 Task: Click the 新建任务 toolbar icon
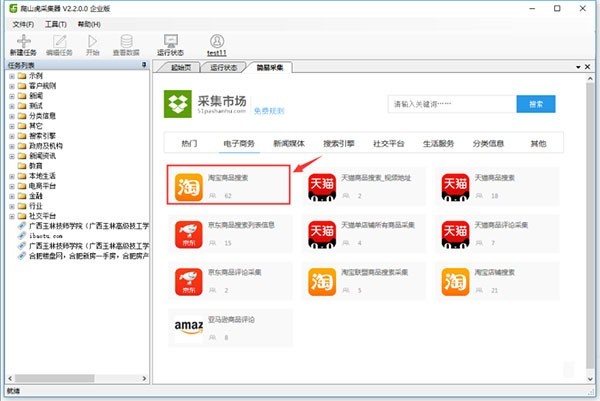(23, 42)
